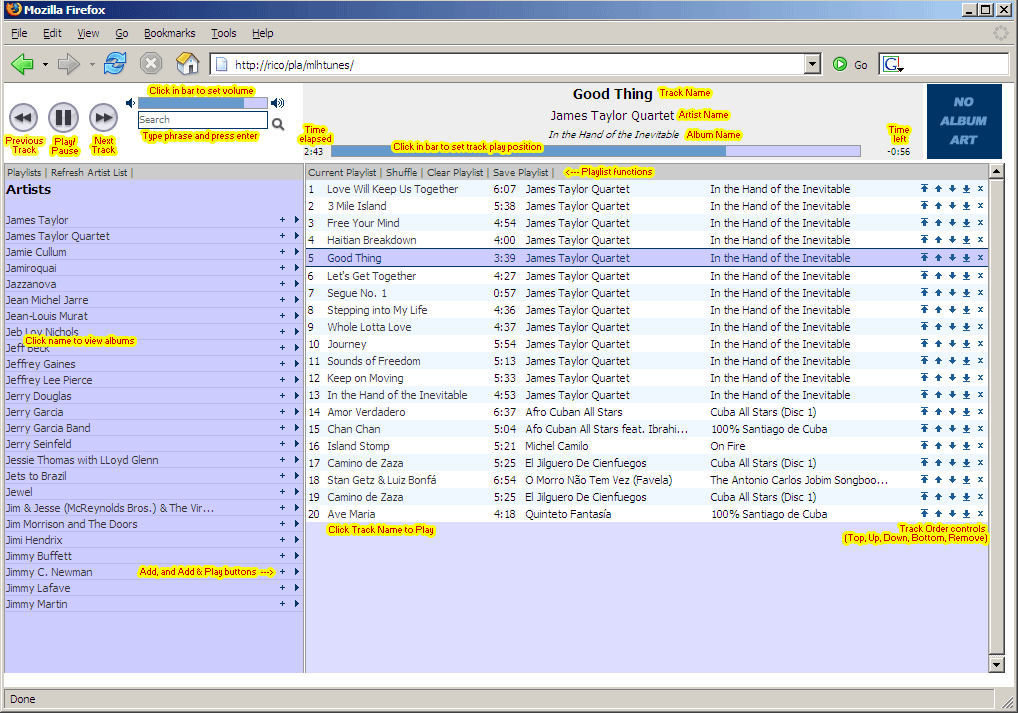Remove 'Keep on Moving' from the playlist

[x=980, y=377]
